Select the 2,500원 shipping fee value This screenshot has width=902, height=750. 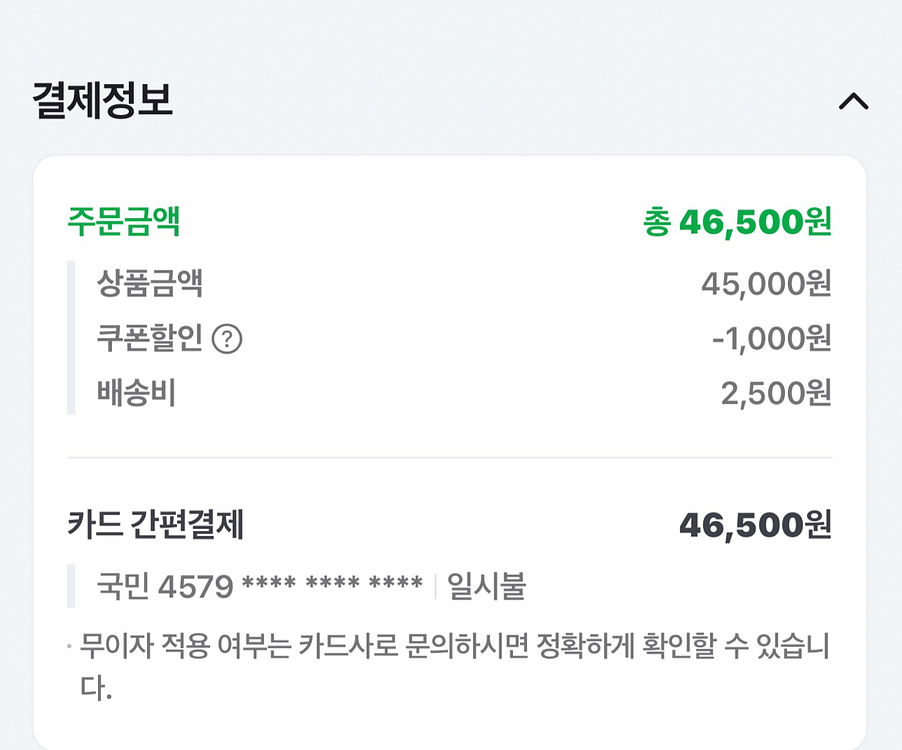(776, 394)
